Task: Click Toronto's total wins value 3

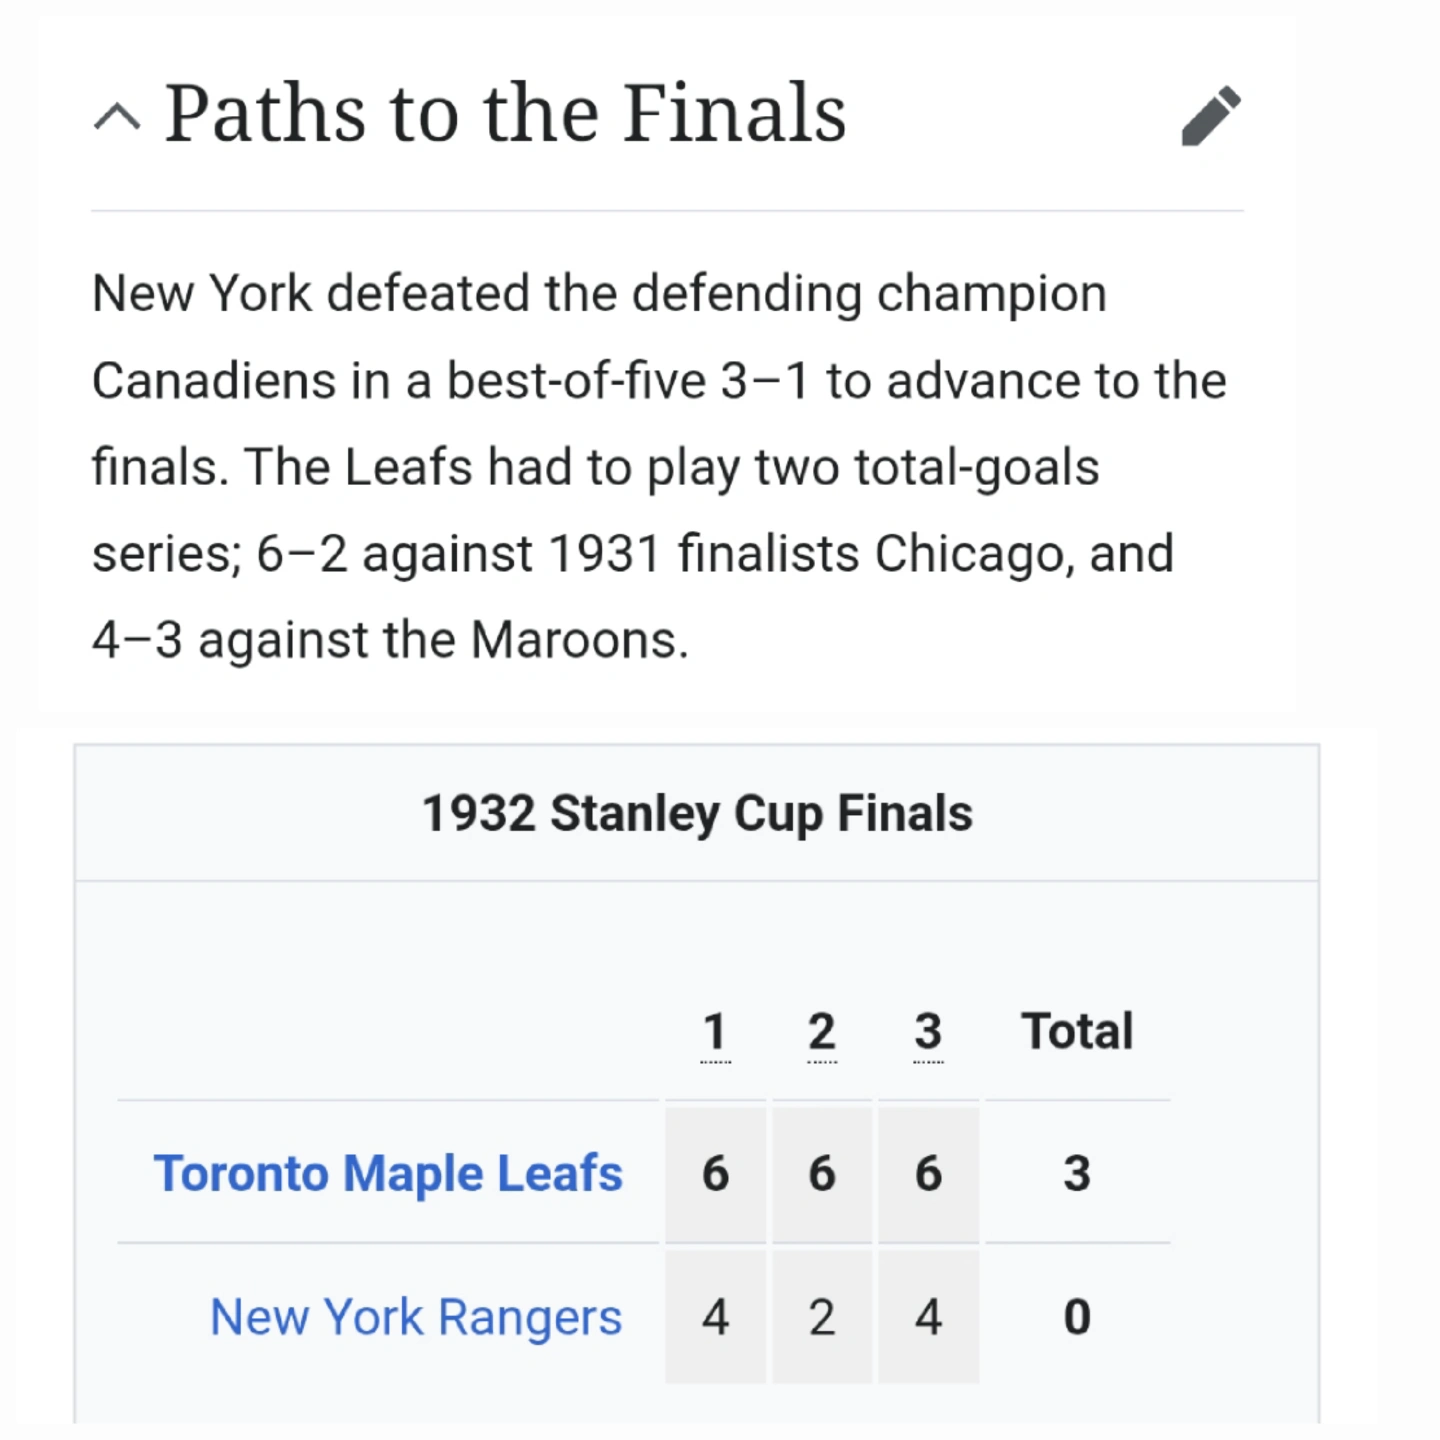Action: (1077, 1173)
